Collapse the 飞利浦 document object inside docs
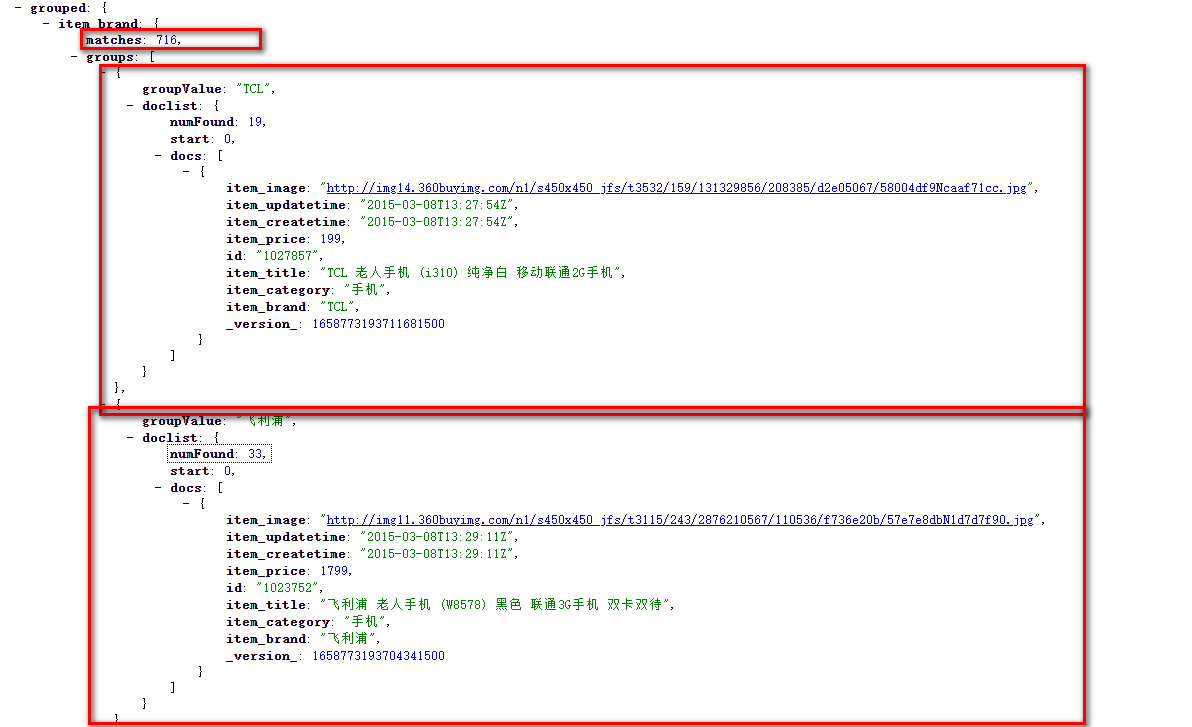The width and height of the screenshot is (1192, 727). (x=187, y=504)
